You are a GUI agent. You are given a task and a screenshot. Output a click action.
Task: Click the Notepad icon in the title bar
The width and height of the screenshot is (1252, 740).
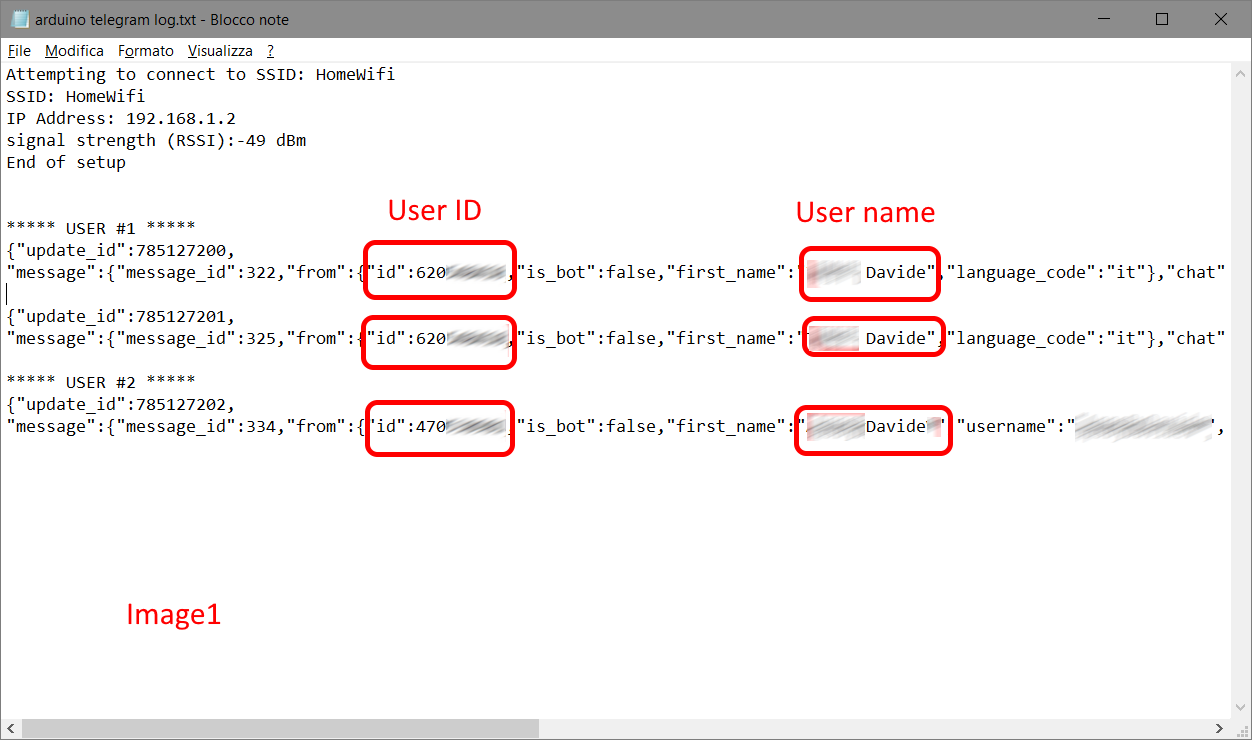point(19,19)
